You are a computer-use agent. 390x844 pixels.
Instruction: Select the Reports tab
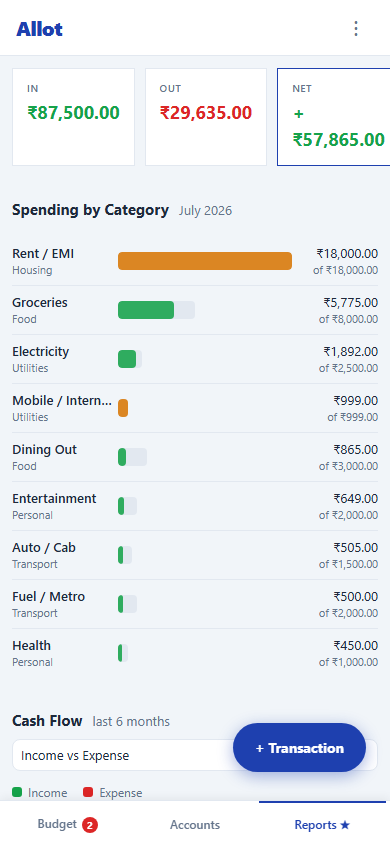(322, 825)
